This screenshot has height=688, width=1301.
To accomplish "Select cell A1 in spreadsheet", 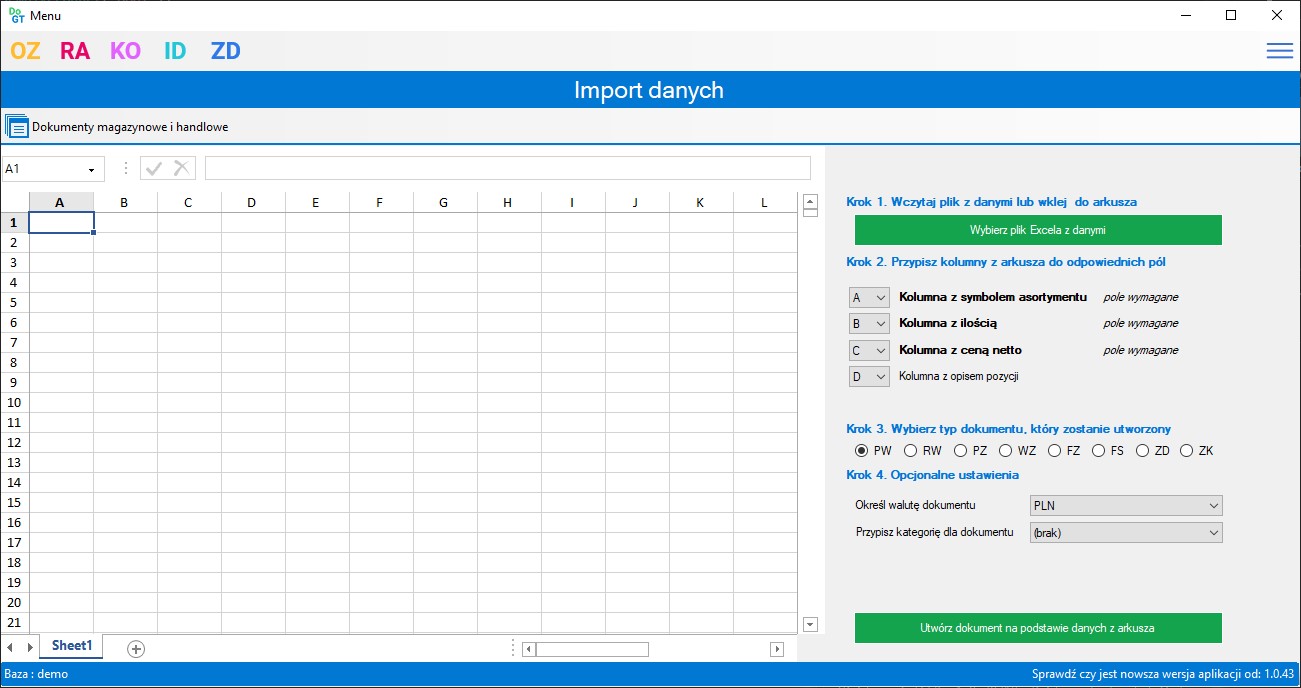I will (x=62, y=222).
